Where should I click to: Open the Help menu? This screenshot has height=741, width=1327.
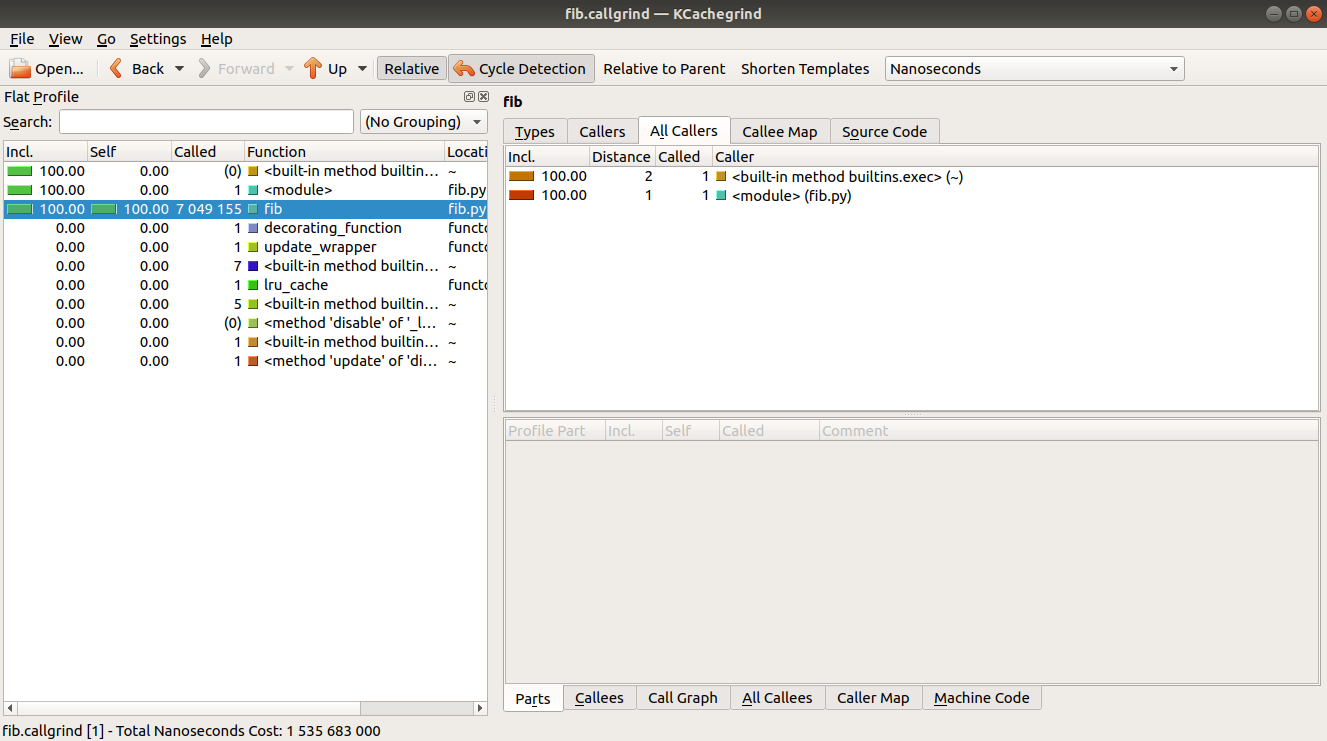click(216, 39)
